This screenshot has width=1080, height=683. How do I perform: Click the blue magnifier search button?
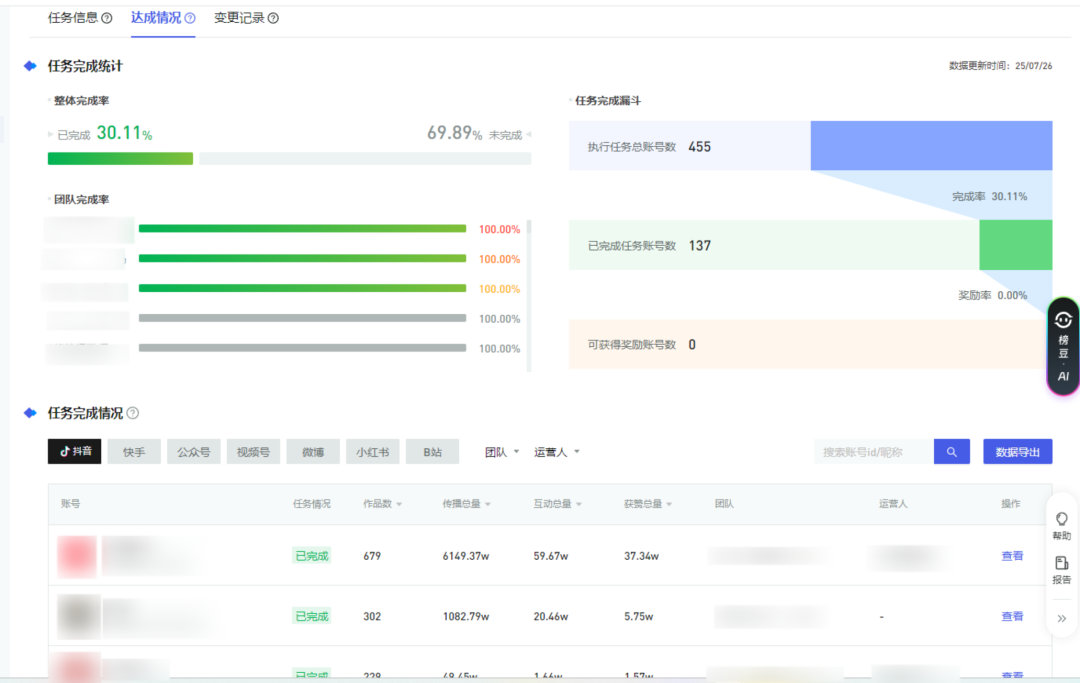(x=951, y=452)
